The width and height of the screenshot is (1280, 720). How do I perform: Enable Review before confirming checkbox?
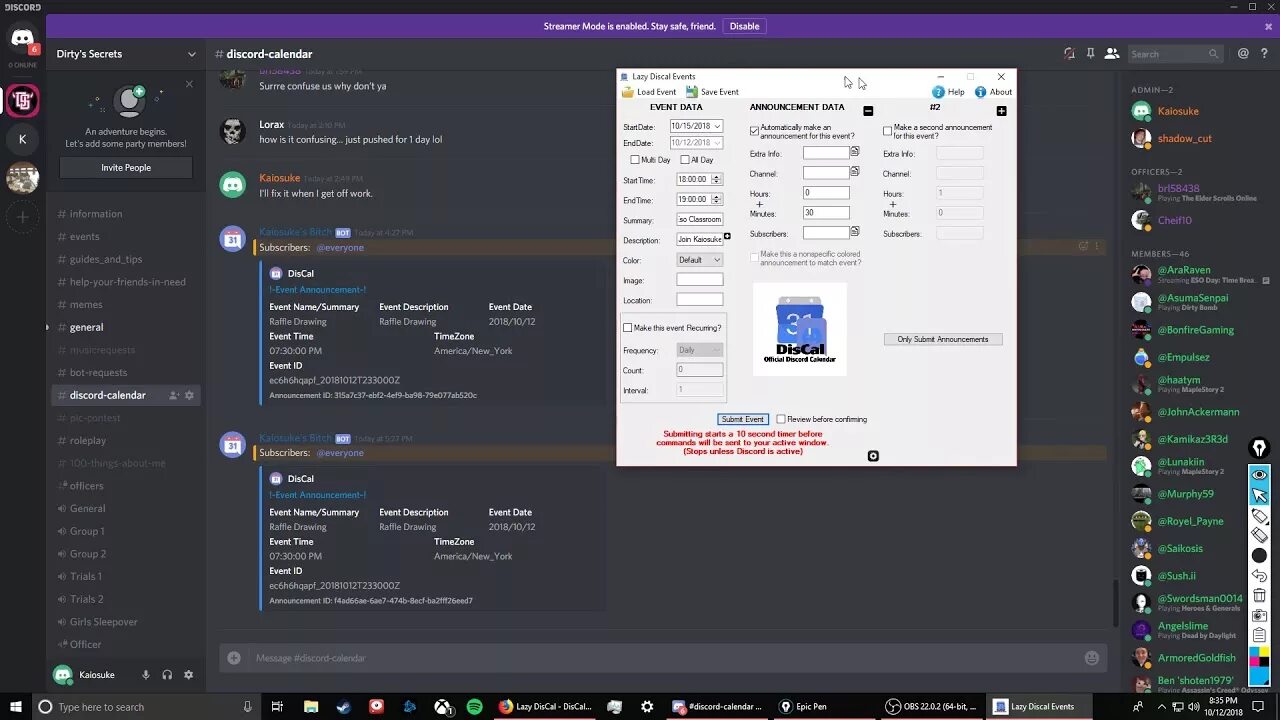click(782, 419)
